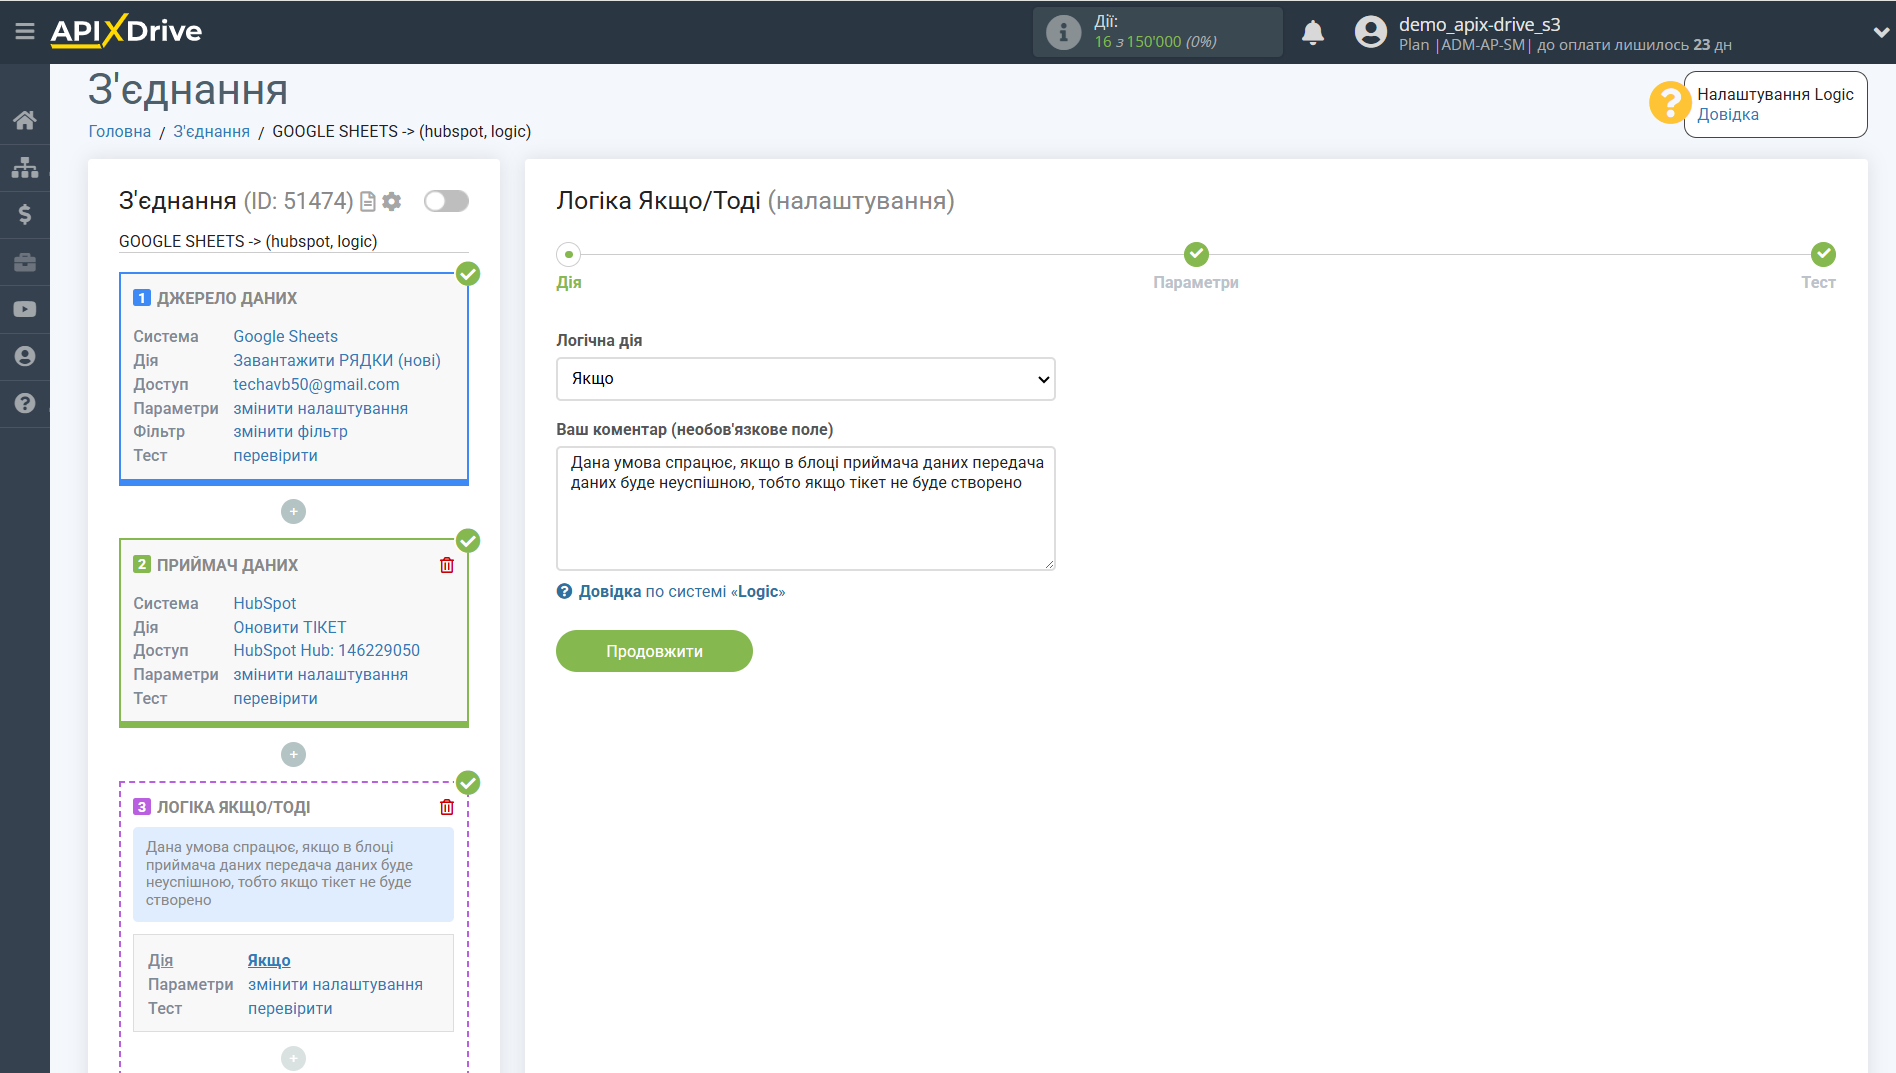Open the user profile sidebar icon

pos(25,356)
